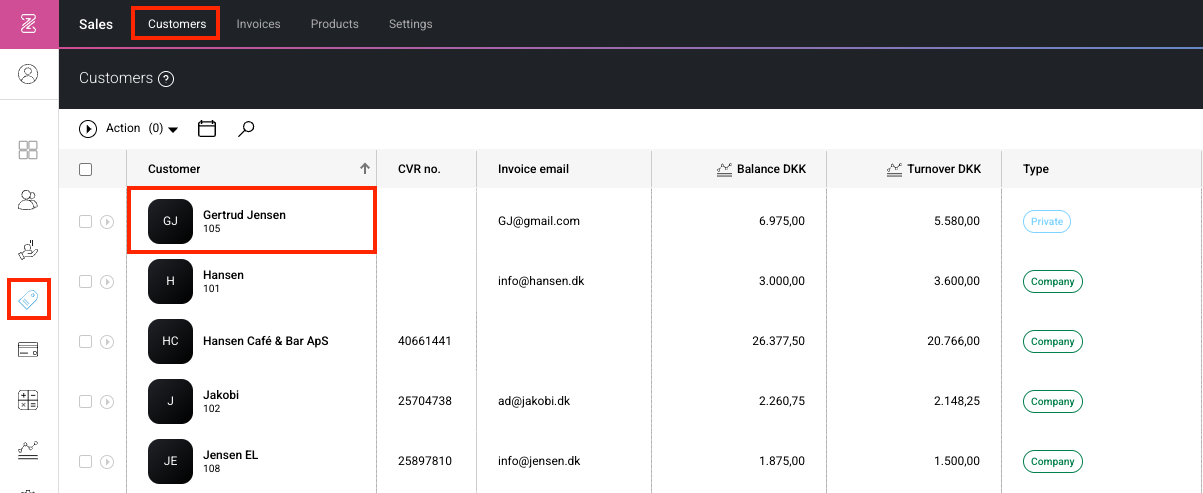Click the J avatar of Jakobi
The image size is (1203, 493).
tap(170, 401)
